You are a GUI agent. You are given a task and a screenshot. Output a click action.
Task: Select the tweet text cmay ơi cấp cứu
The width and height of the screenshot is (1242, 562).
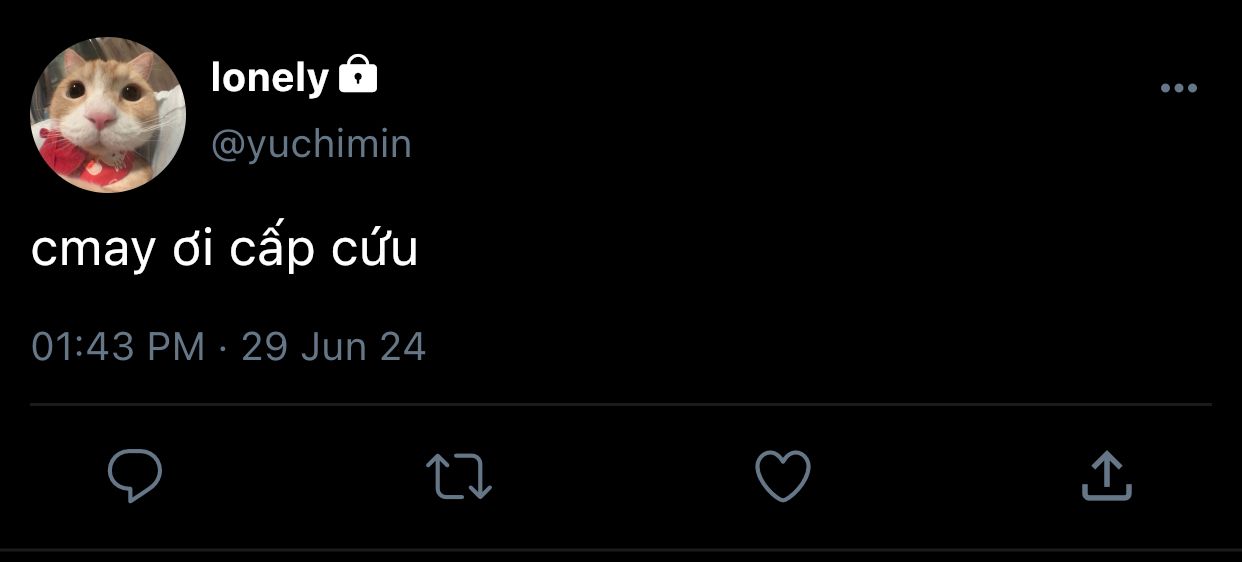[224, 250]
